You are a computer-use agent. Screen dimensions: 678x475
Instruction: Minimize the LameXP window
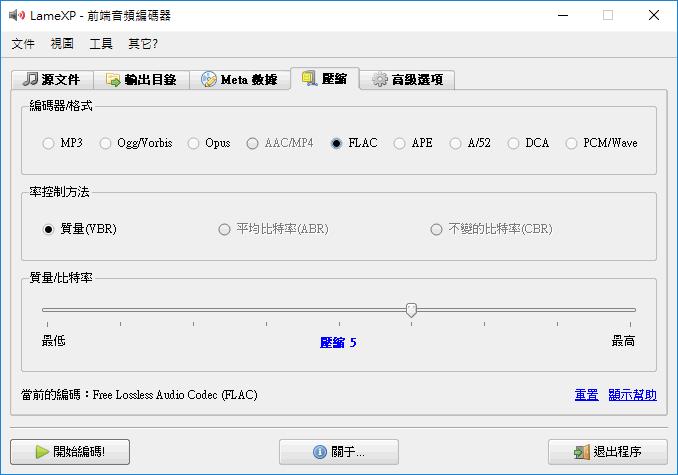click(x=563, y=16)
